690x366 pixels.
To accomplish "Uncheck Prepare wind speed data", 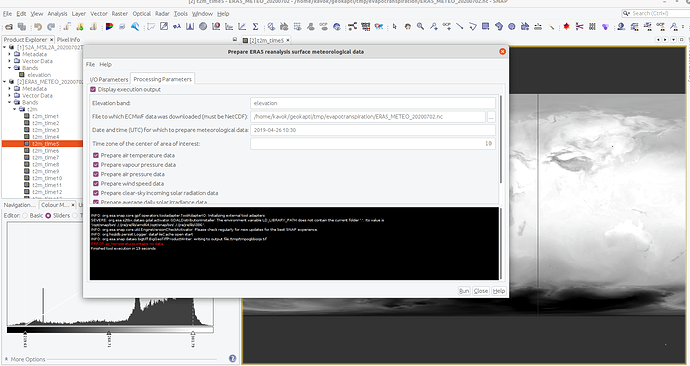I will click(96, 183).
